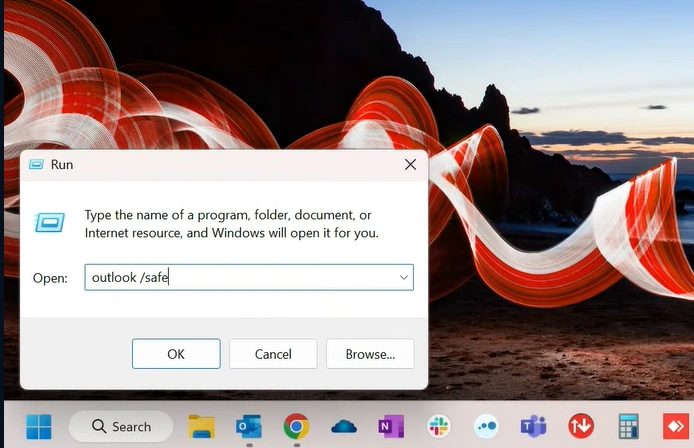Click the 'Type the name of a program' description
The width and height of the screenshot is (694, 448).
[x=231, y=224]
